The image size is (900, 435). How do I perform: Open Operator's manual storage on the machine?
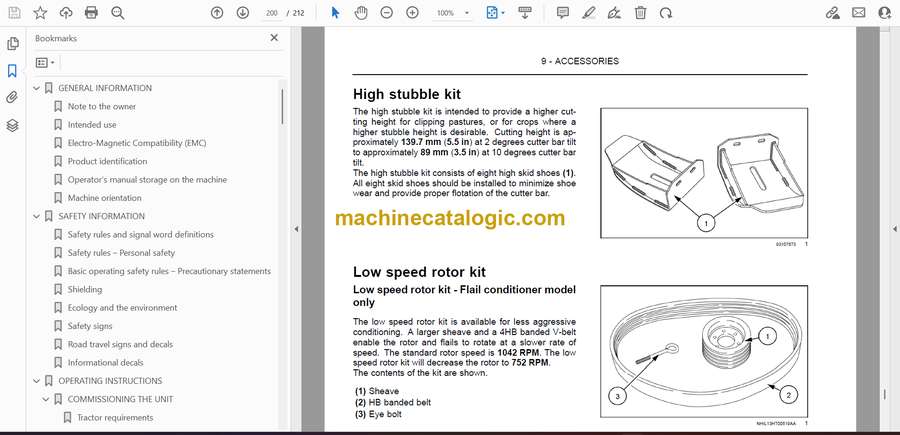[147, 180]
